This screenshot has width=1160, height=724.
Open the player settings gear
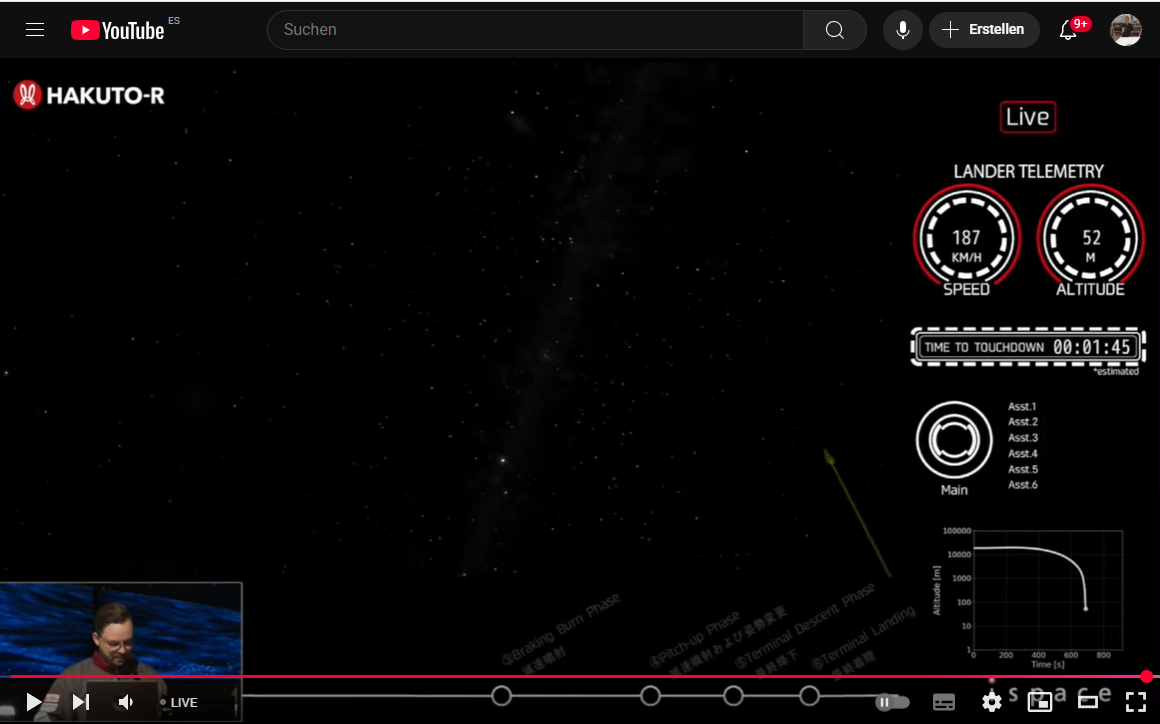pyautogui.click(x=991, y=702)
